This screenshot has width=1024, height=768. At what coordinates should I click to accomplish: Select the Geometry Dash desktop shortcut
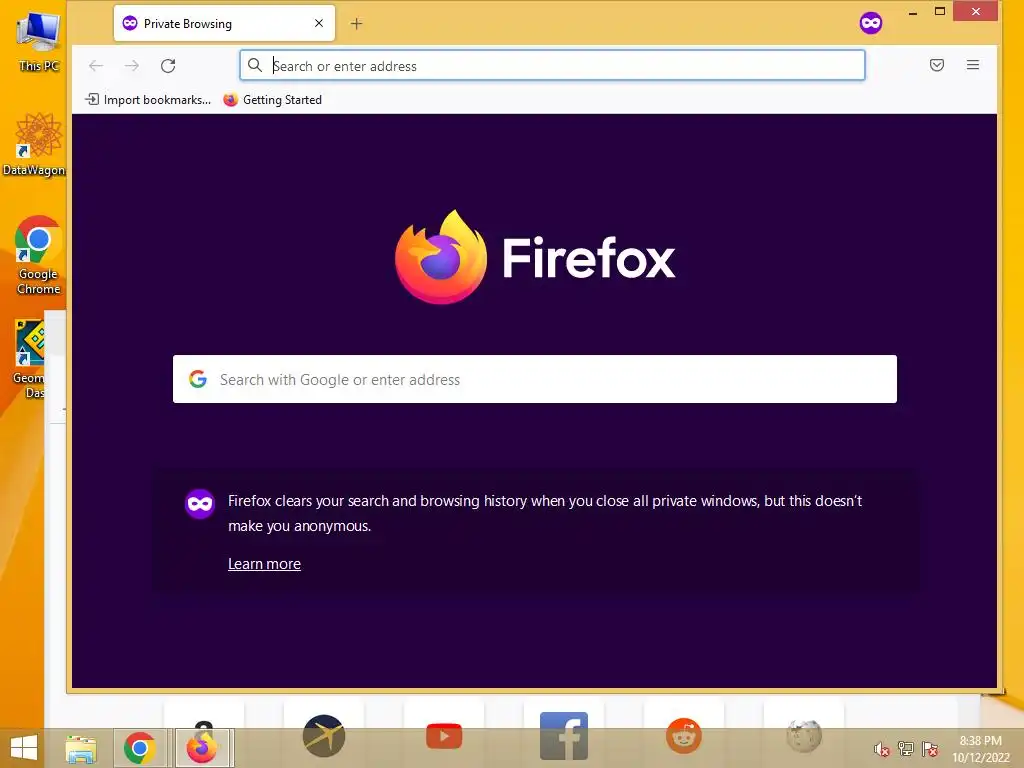tap(29, 359)
